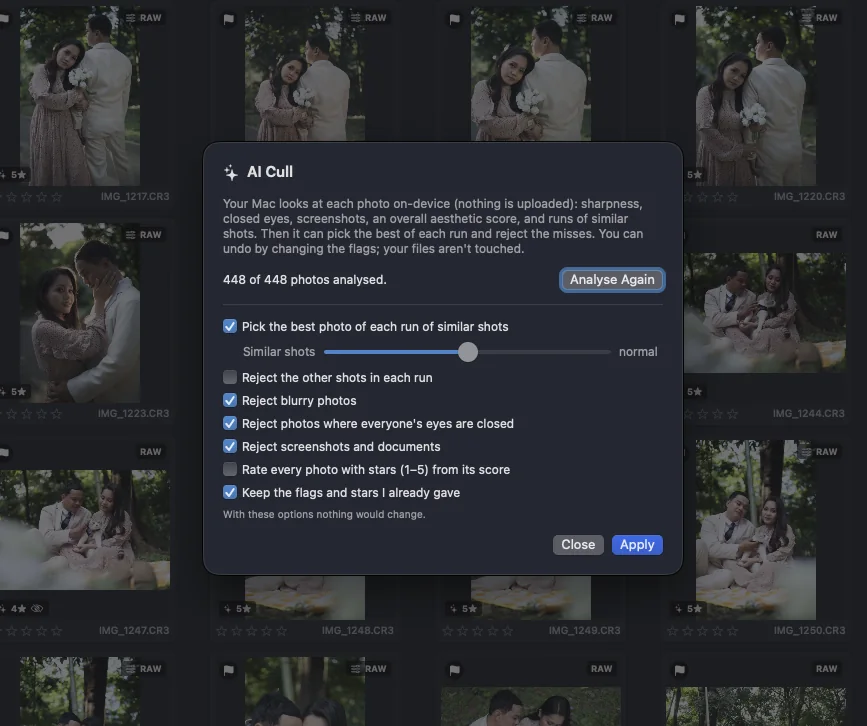This screenshot has height=726, width=867.
Task: Click the adjustments icon on IMG_1217.CR3
Action: 130,18
